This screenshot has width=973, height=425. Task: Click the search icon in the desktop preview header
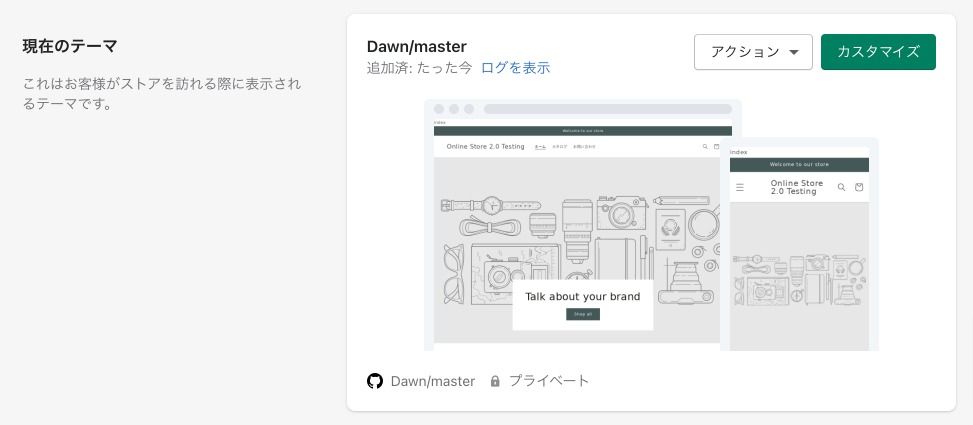coord(705,147)
